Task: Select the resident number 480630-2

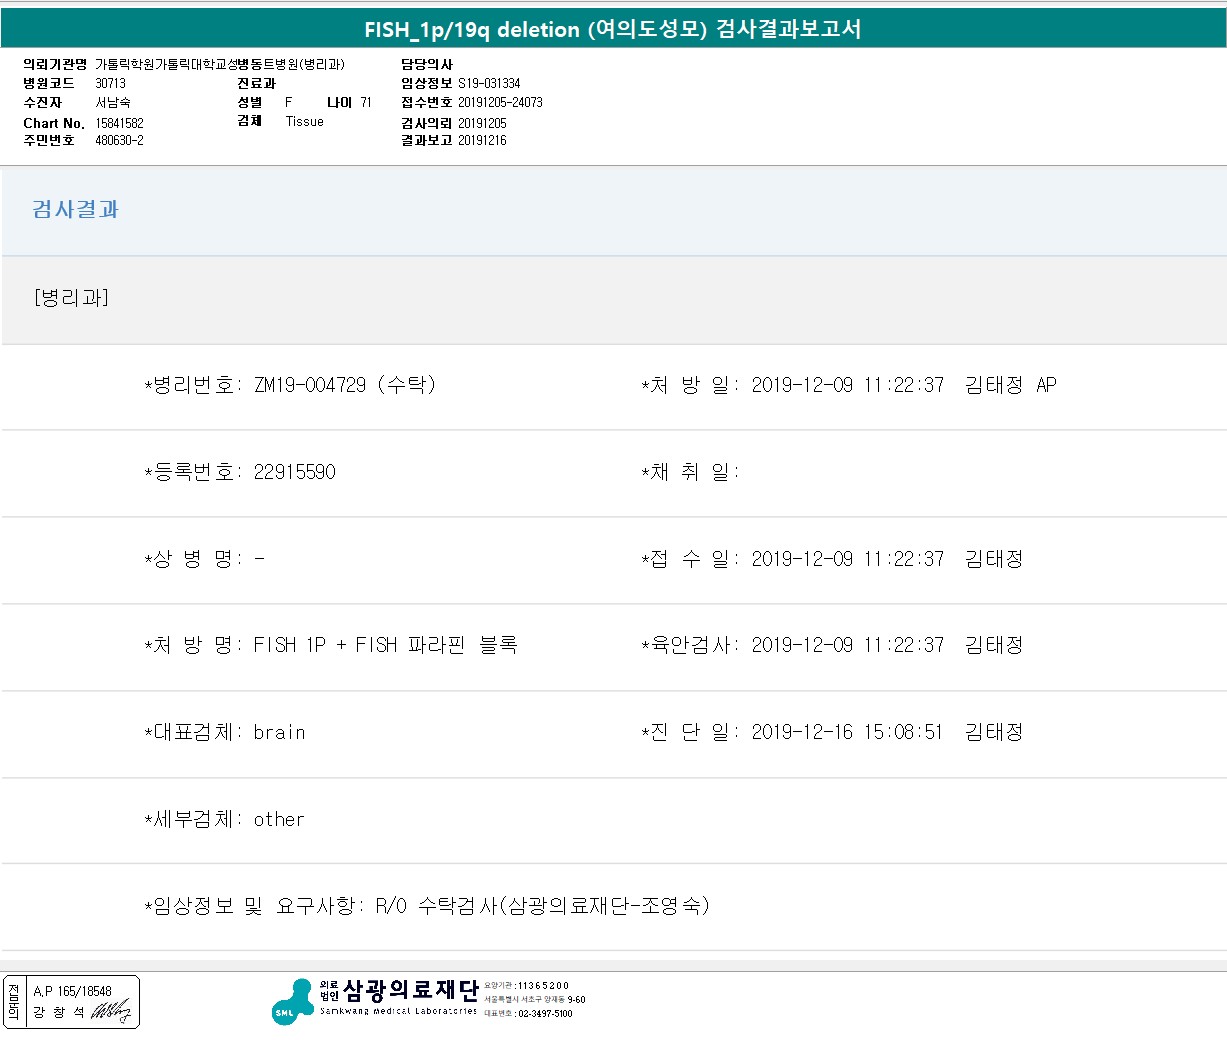Action: [x=119, y=141]
